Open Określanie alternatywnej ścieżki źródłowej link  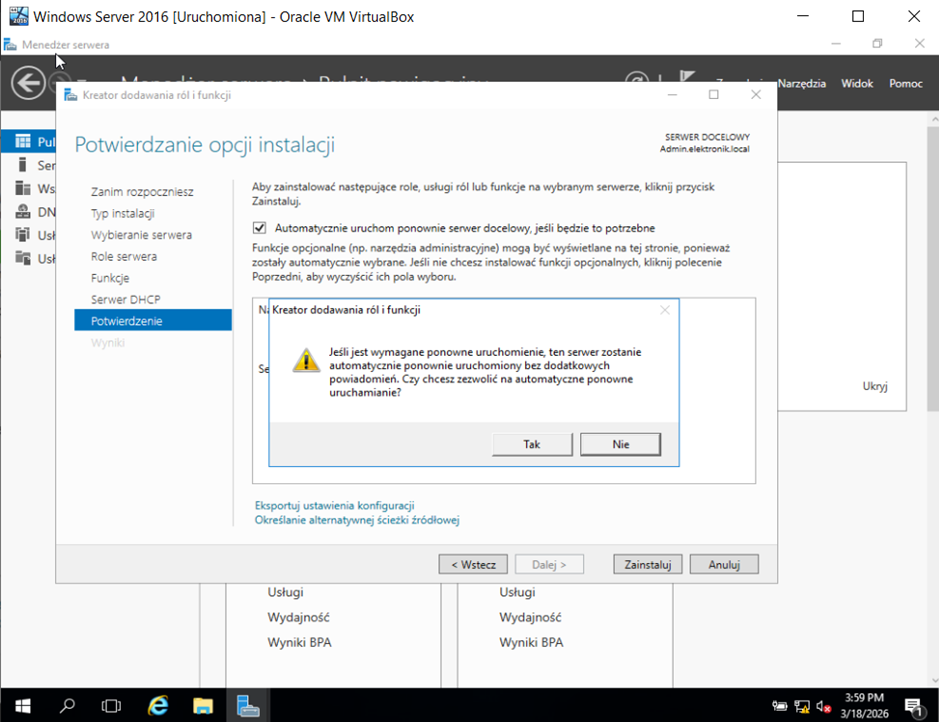coord(356,520)
